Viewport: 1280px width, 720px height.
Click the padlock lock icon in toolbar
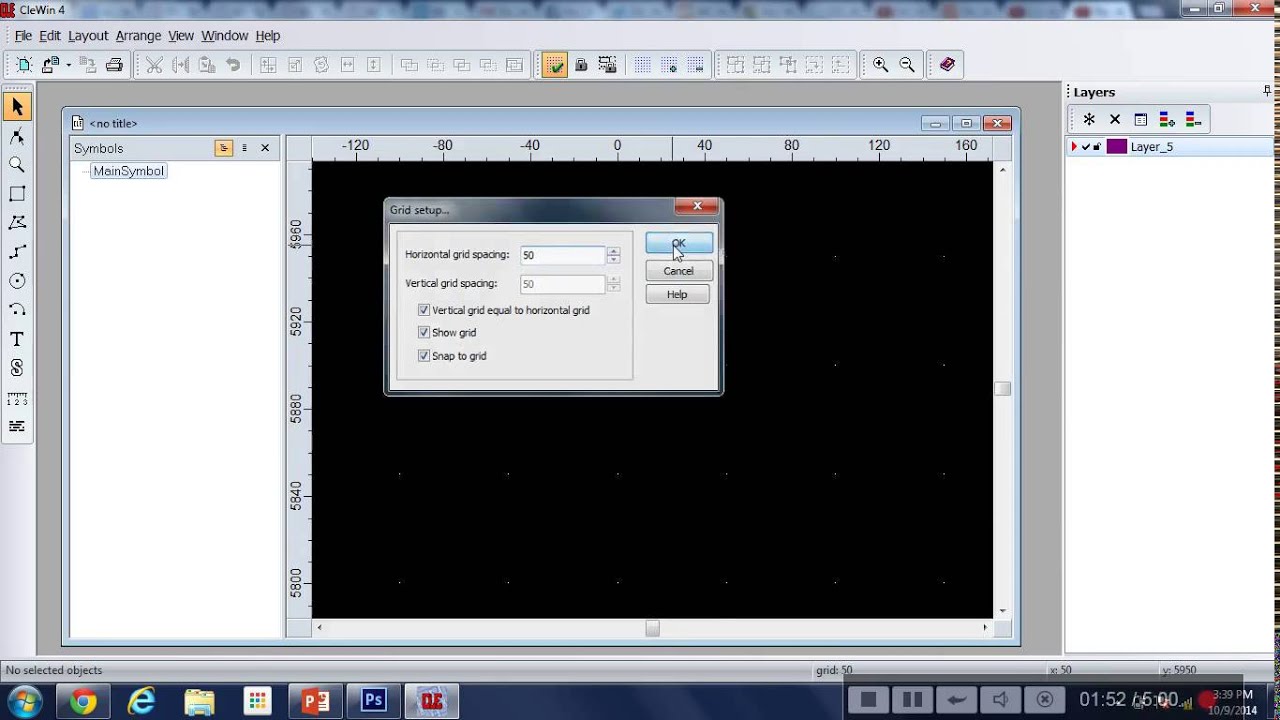point(581,65)
